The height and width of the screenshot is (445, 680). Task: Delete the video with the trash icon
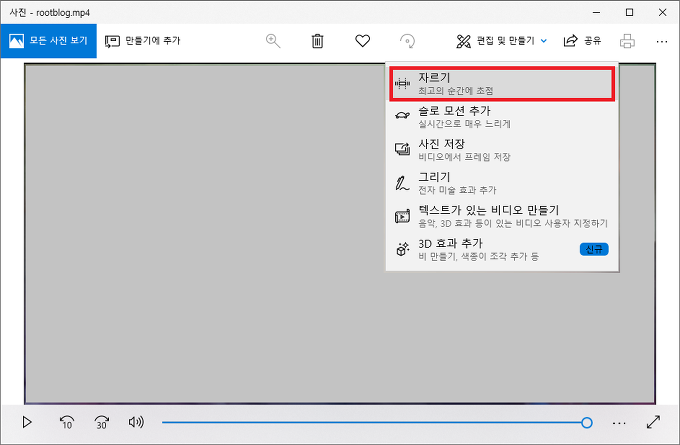coord(317,41)
